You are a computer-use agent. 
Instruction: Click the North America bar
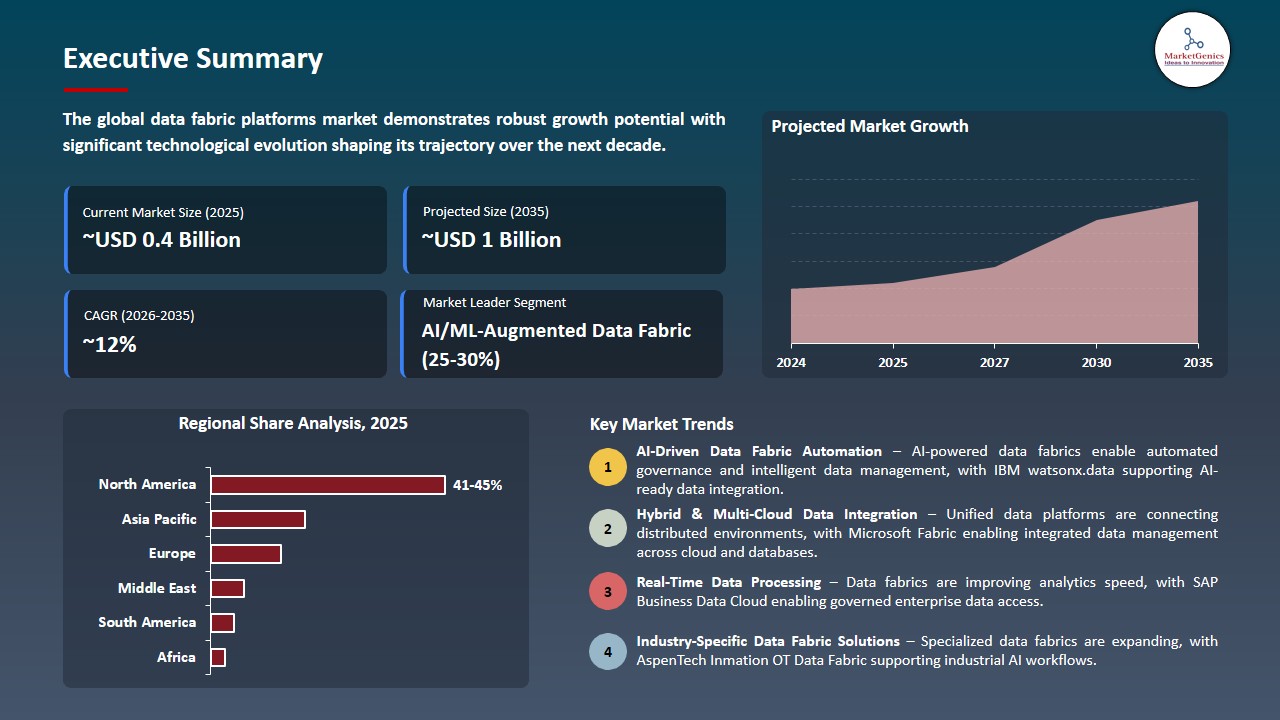[328, 485]
